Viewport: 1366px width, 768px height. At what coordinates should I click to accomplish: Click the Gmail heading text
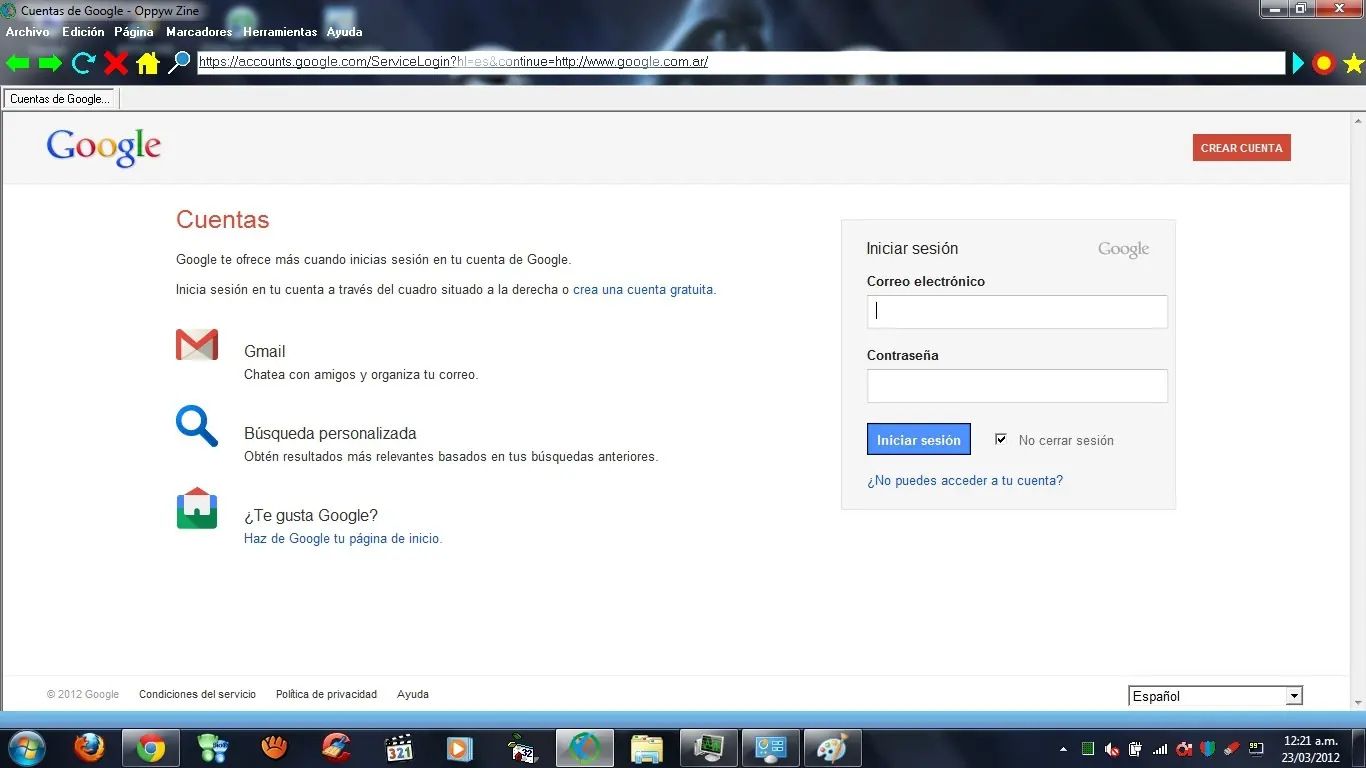tap(265, 351)
